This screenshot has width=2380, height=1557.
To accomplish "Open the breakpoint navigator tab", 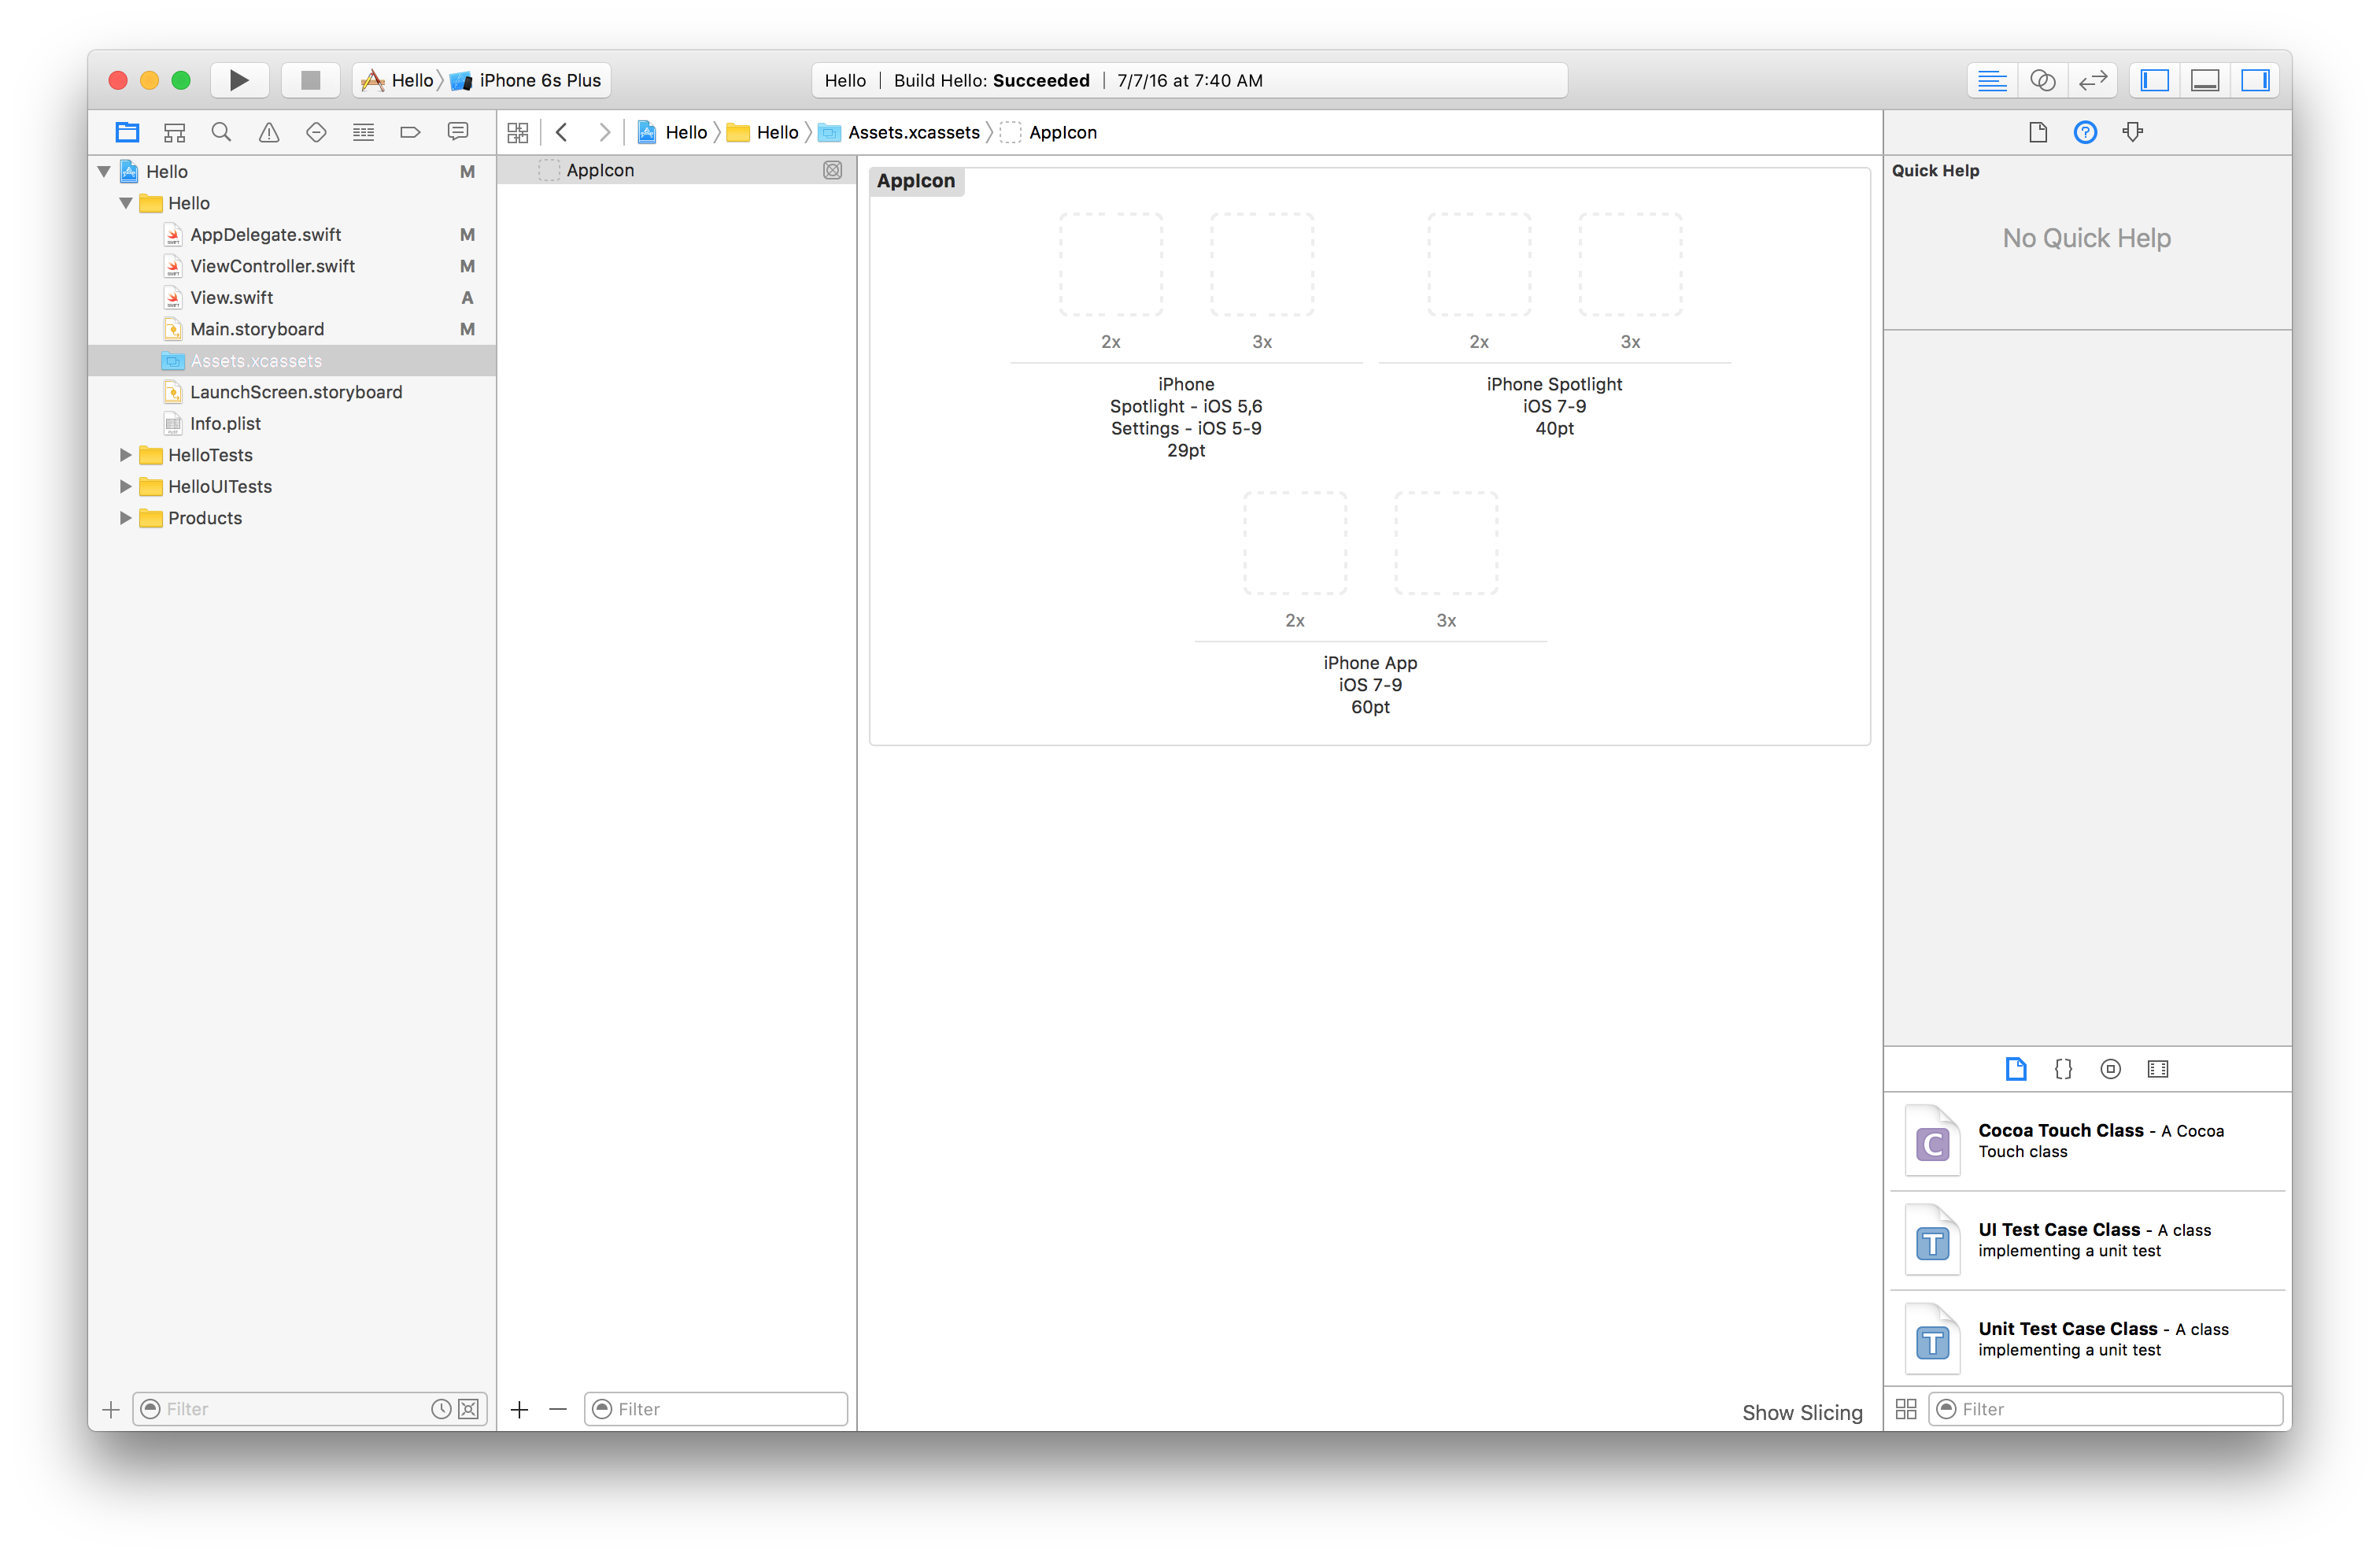I will pyautogui.click(x=410, y=132).
